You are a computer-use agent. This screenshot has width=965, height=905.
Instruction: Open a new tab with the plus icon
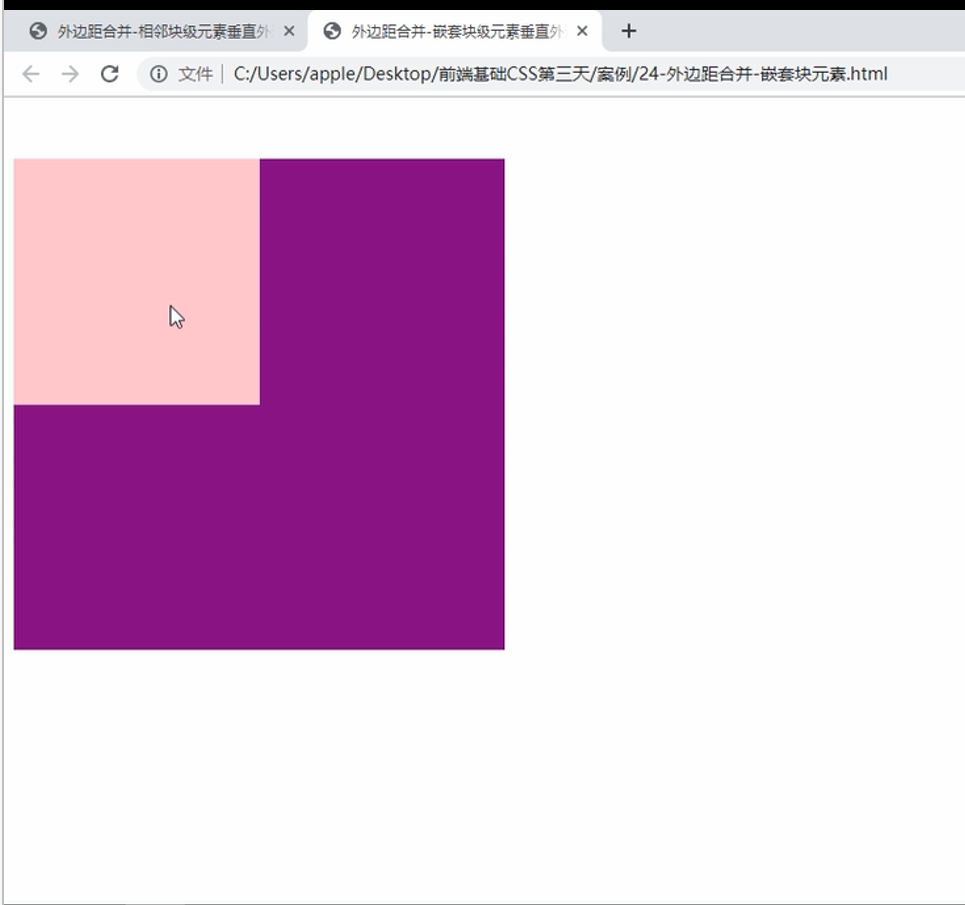tap(628, 31)
